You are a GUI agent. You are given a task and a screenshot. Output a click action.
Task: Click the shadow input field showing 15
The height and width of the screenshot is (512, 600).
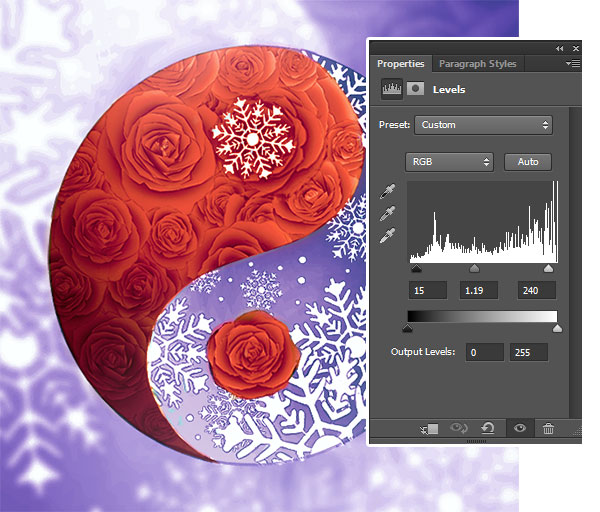pyautogui.click(x=427, y=290)
